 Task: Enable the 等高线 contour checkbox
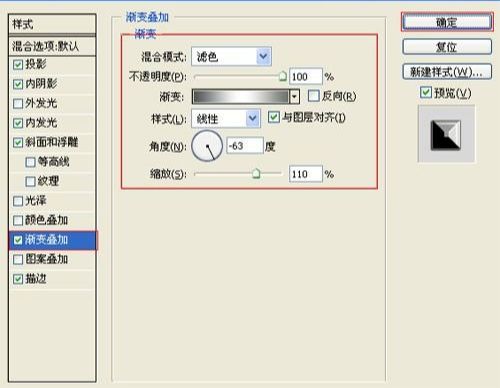(30, 162)
